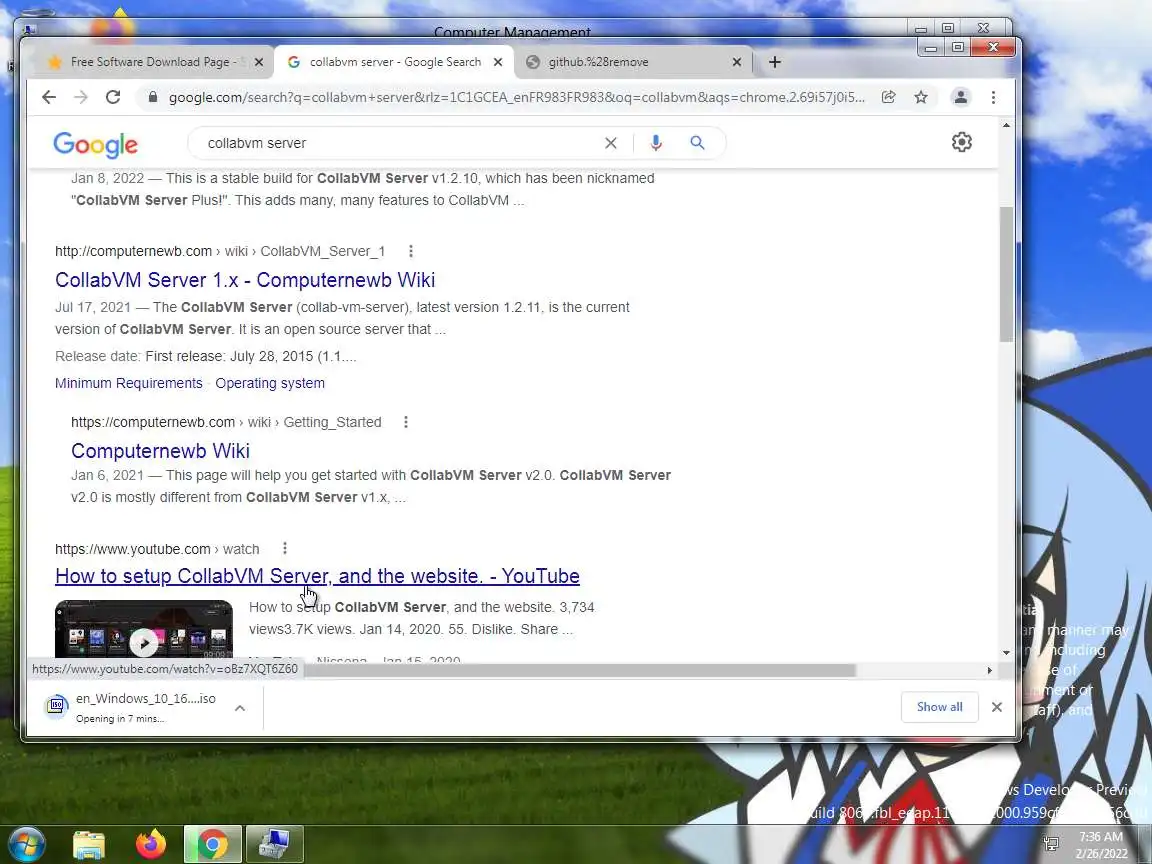This screenshot has width=1152, height=864.
Task: Open How to setup CollabVM Server YouTube link
Action: coord(317,576)
